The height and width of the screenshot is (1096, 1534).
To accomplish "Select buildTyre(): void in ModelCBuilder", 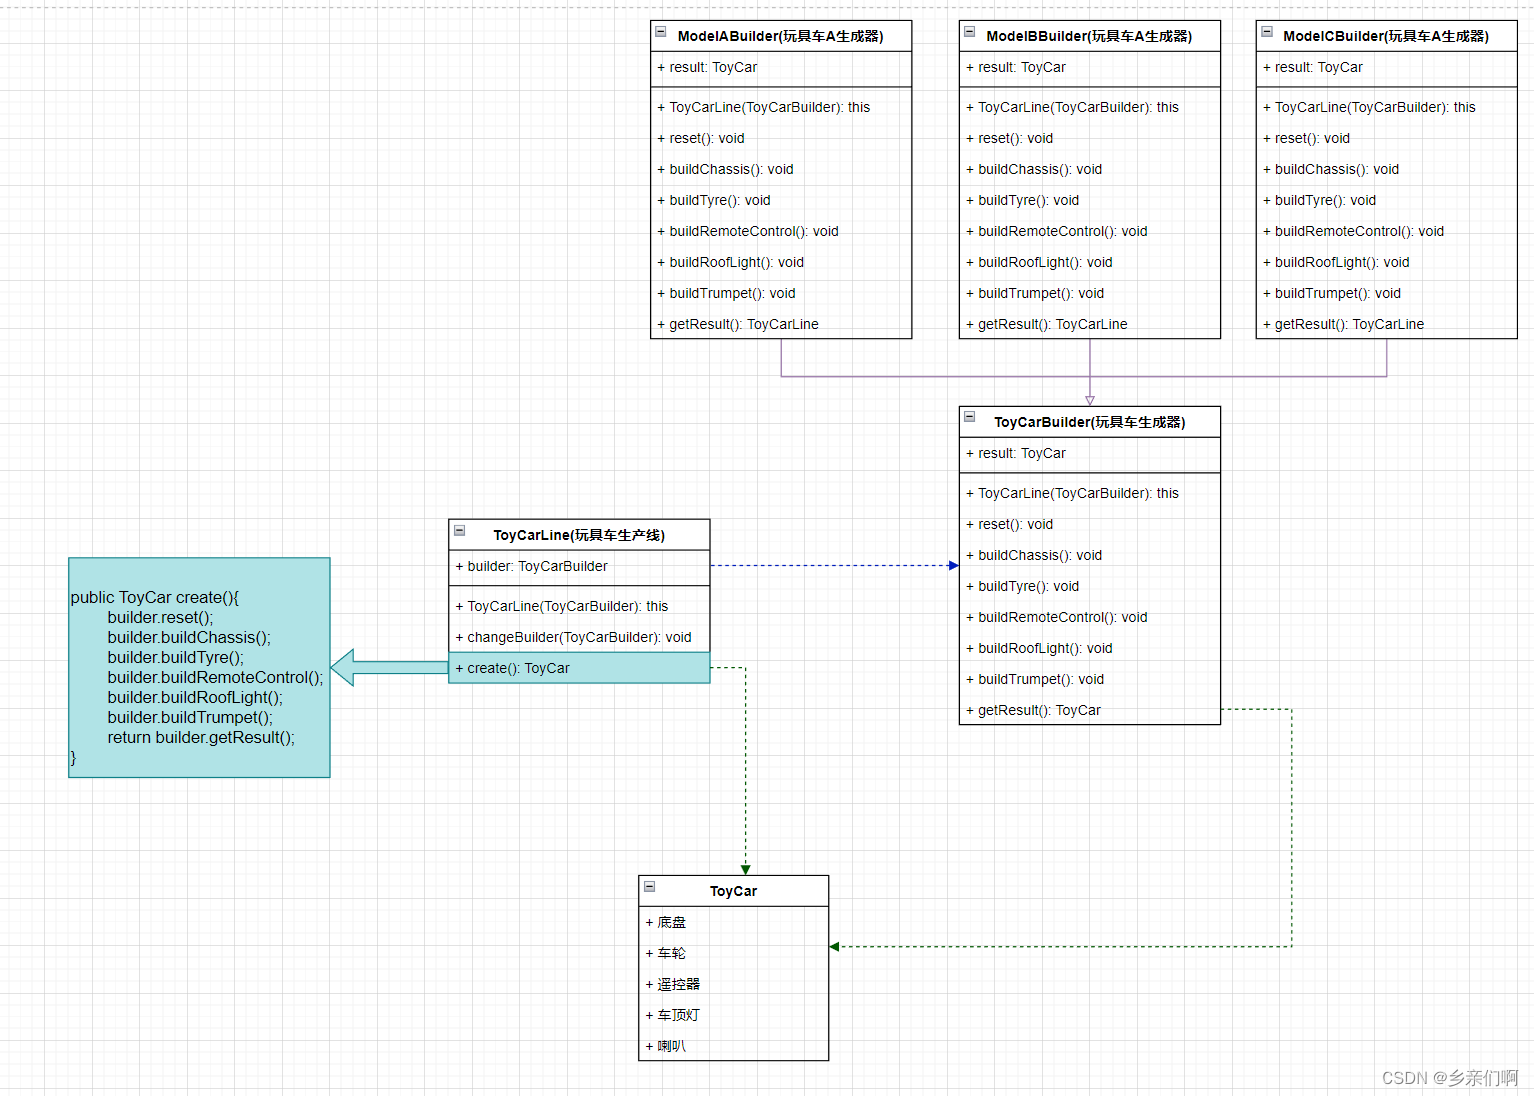I will pos(1387,200).
